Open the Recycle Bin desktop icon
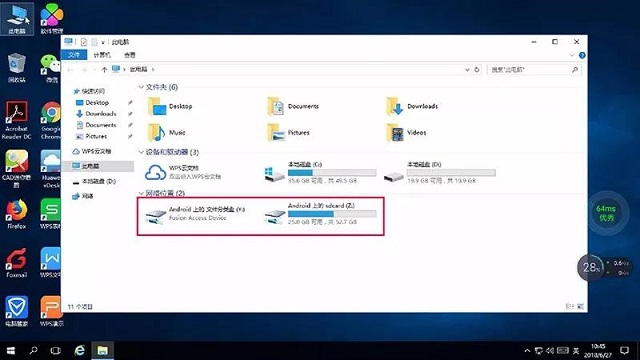The image size is (640, 360). point(16,67)
